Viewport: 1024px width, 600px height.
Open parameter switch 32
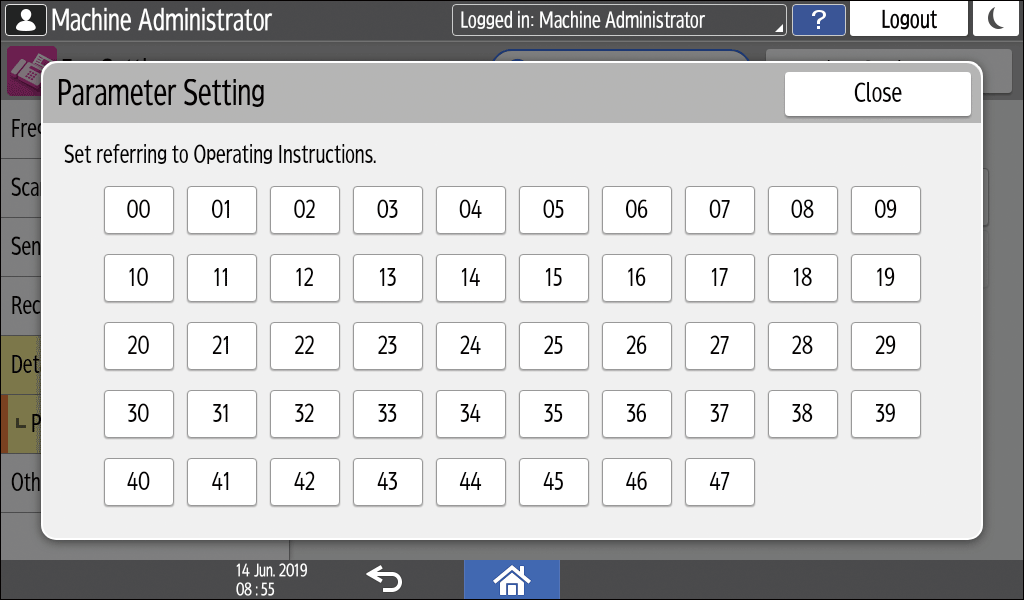(x=305, y=414)
